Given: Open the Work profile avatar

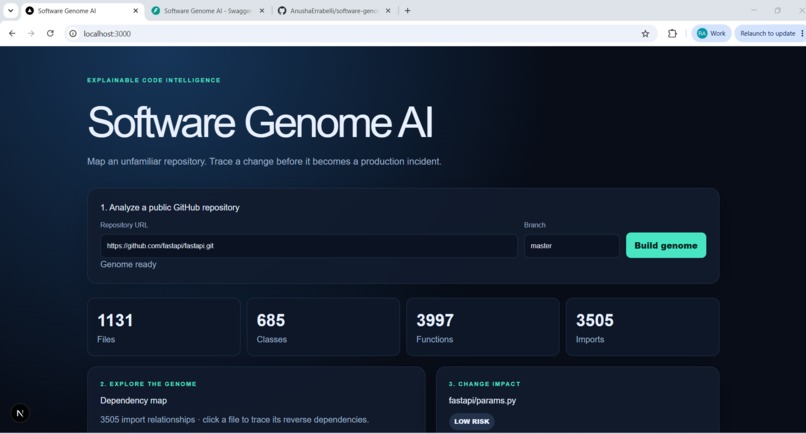Looking at the screenshot, I should [x=711, y=33].
